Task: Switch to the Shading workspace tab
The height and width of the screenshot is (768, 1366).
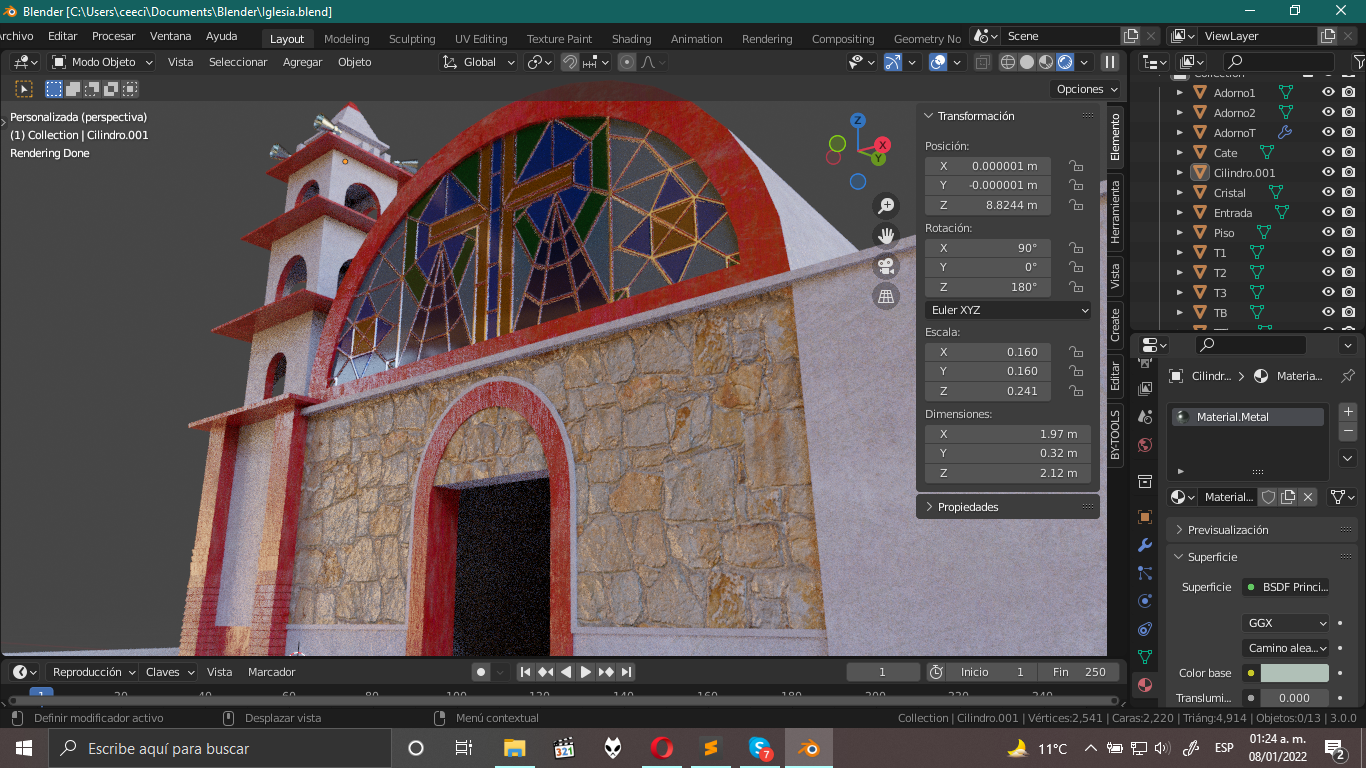Action: click(631, 39)
